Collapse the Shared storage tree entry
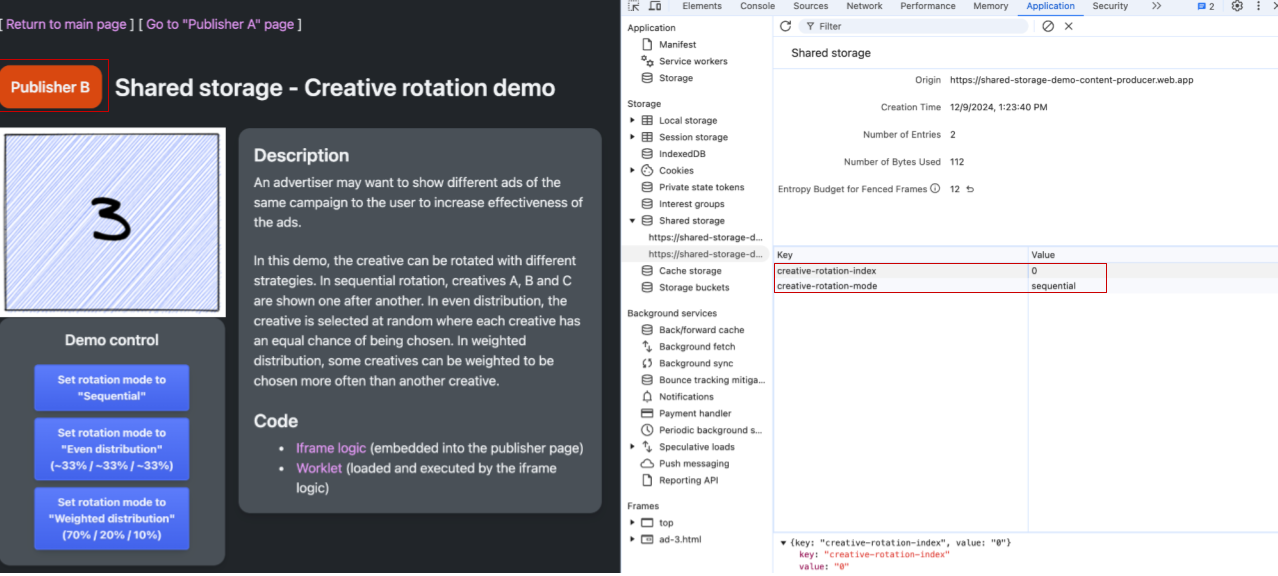This screenshot has height=576, width=1278. [633, 220]
